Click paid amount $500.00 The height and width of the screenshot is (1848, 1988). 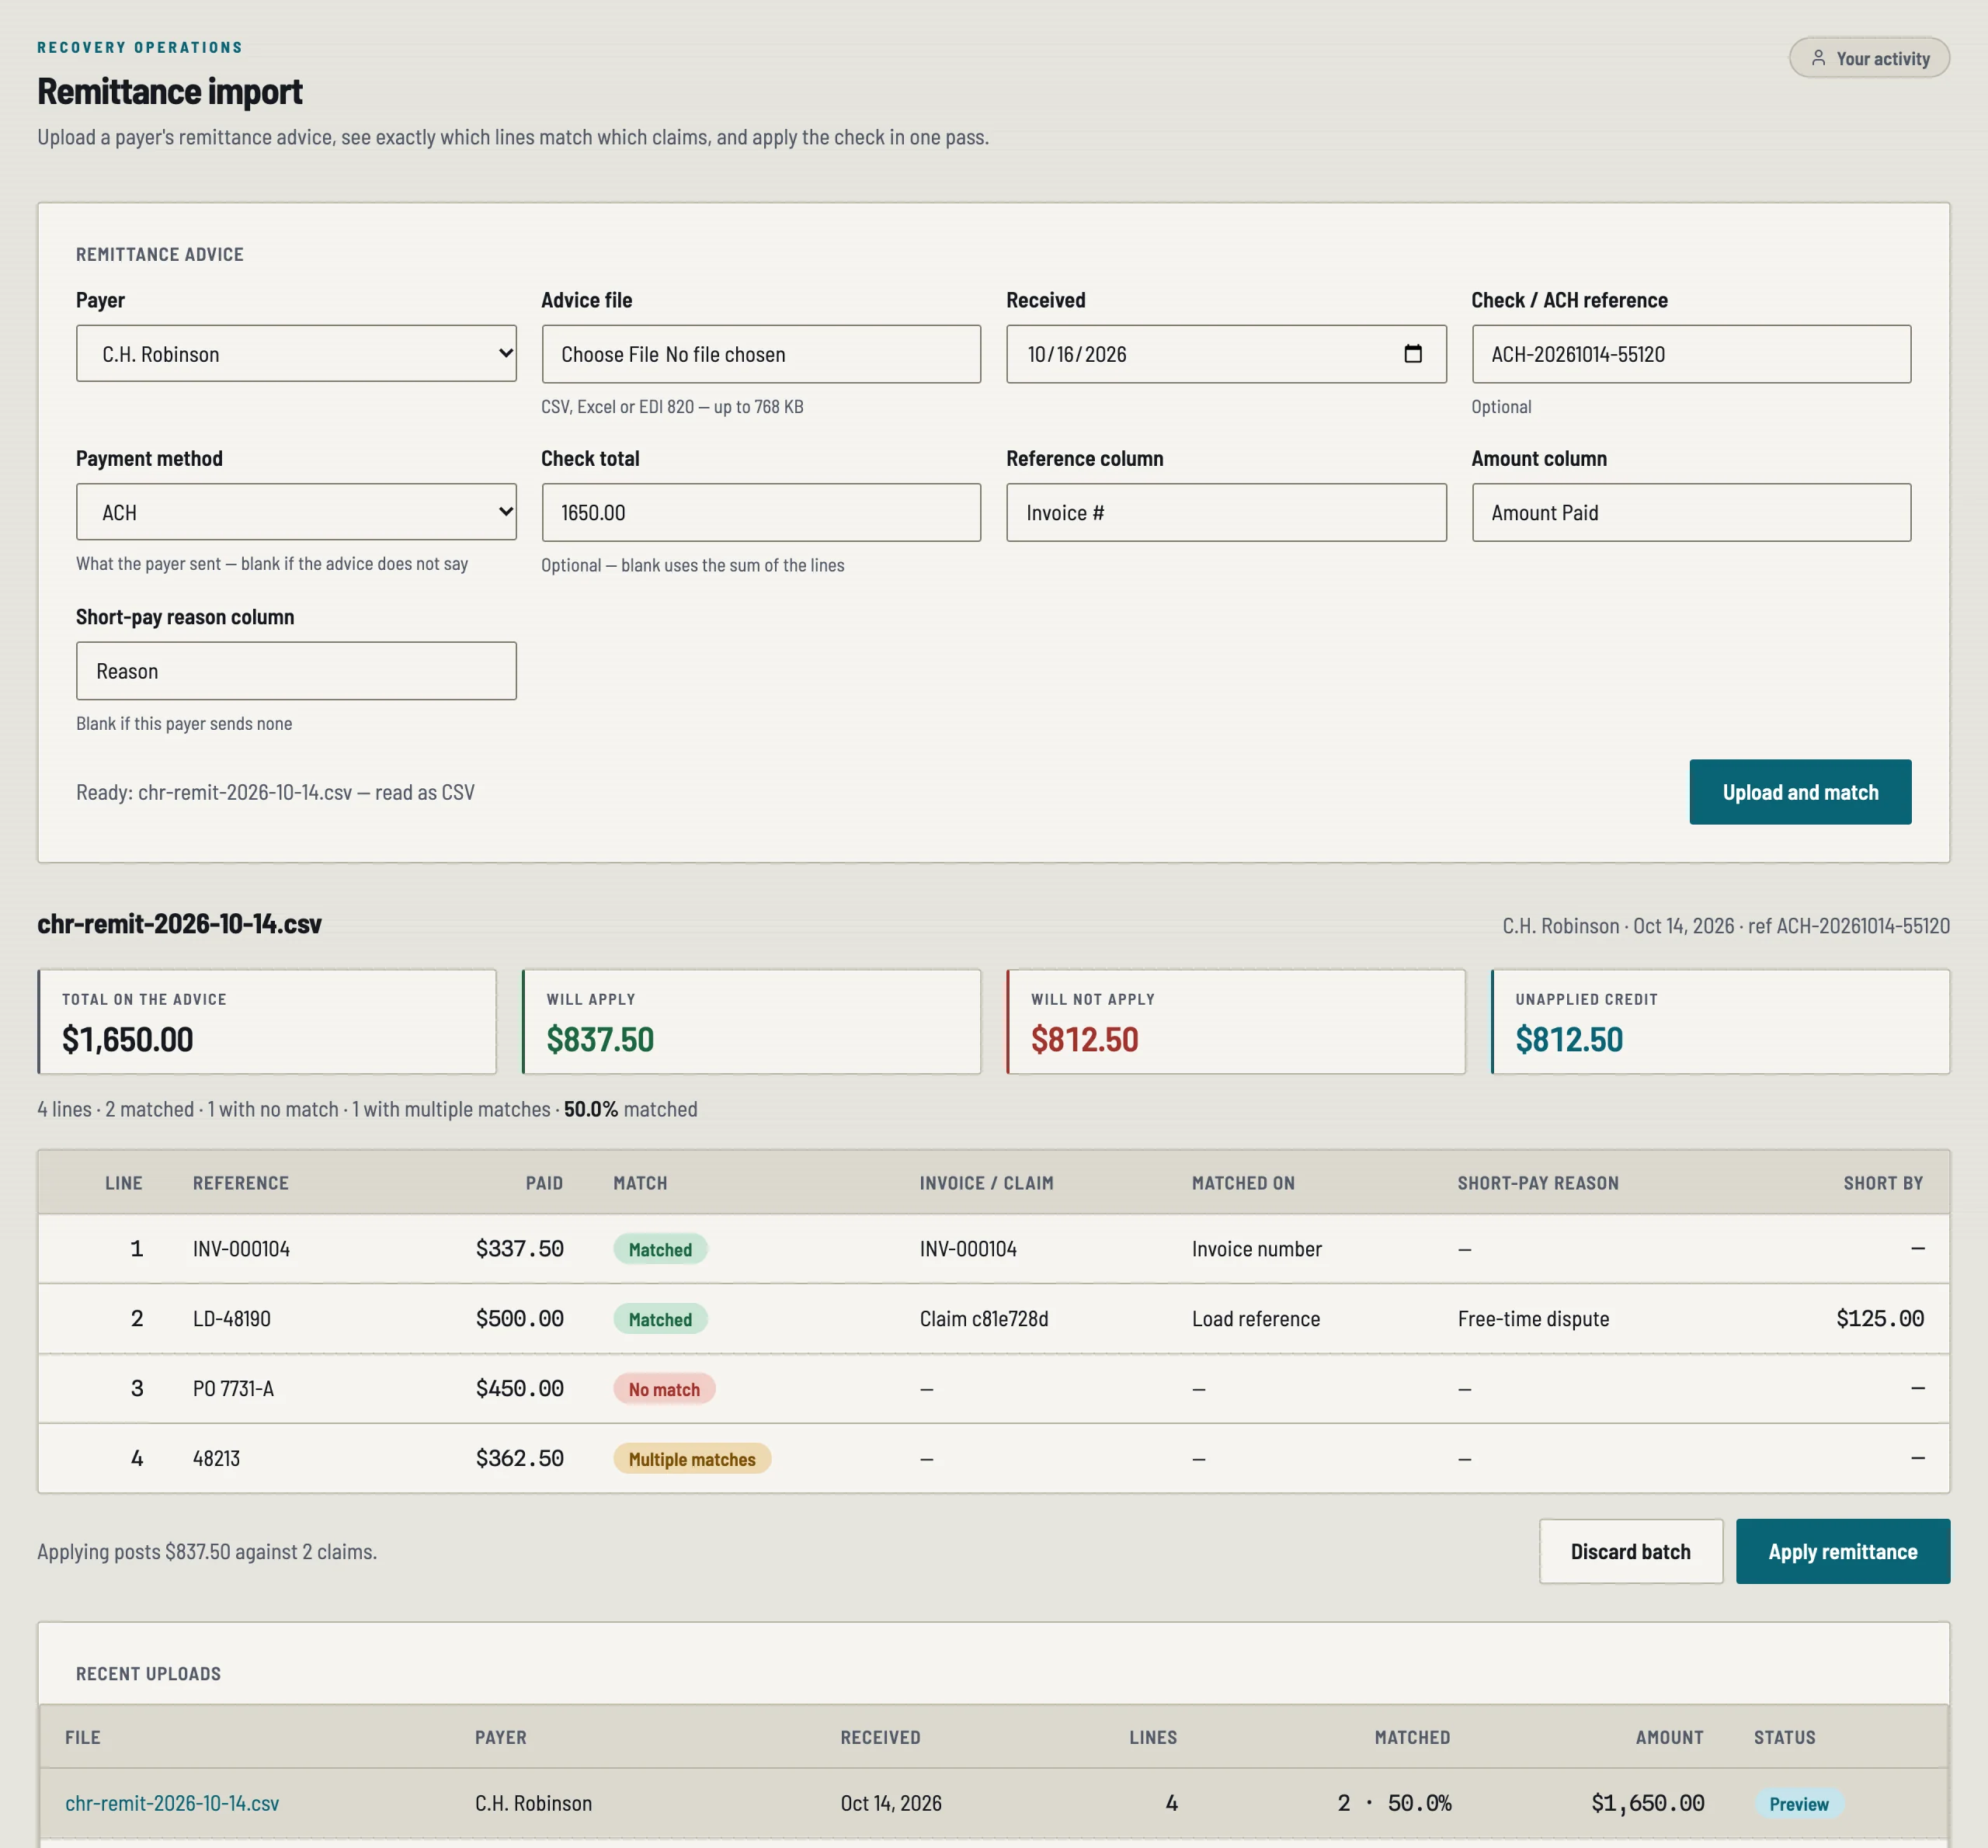pos(519,1319)
